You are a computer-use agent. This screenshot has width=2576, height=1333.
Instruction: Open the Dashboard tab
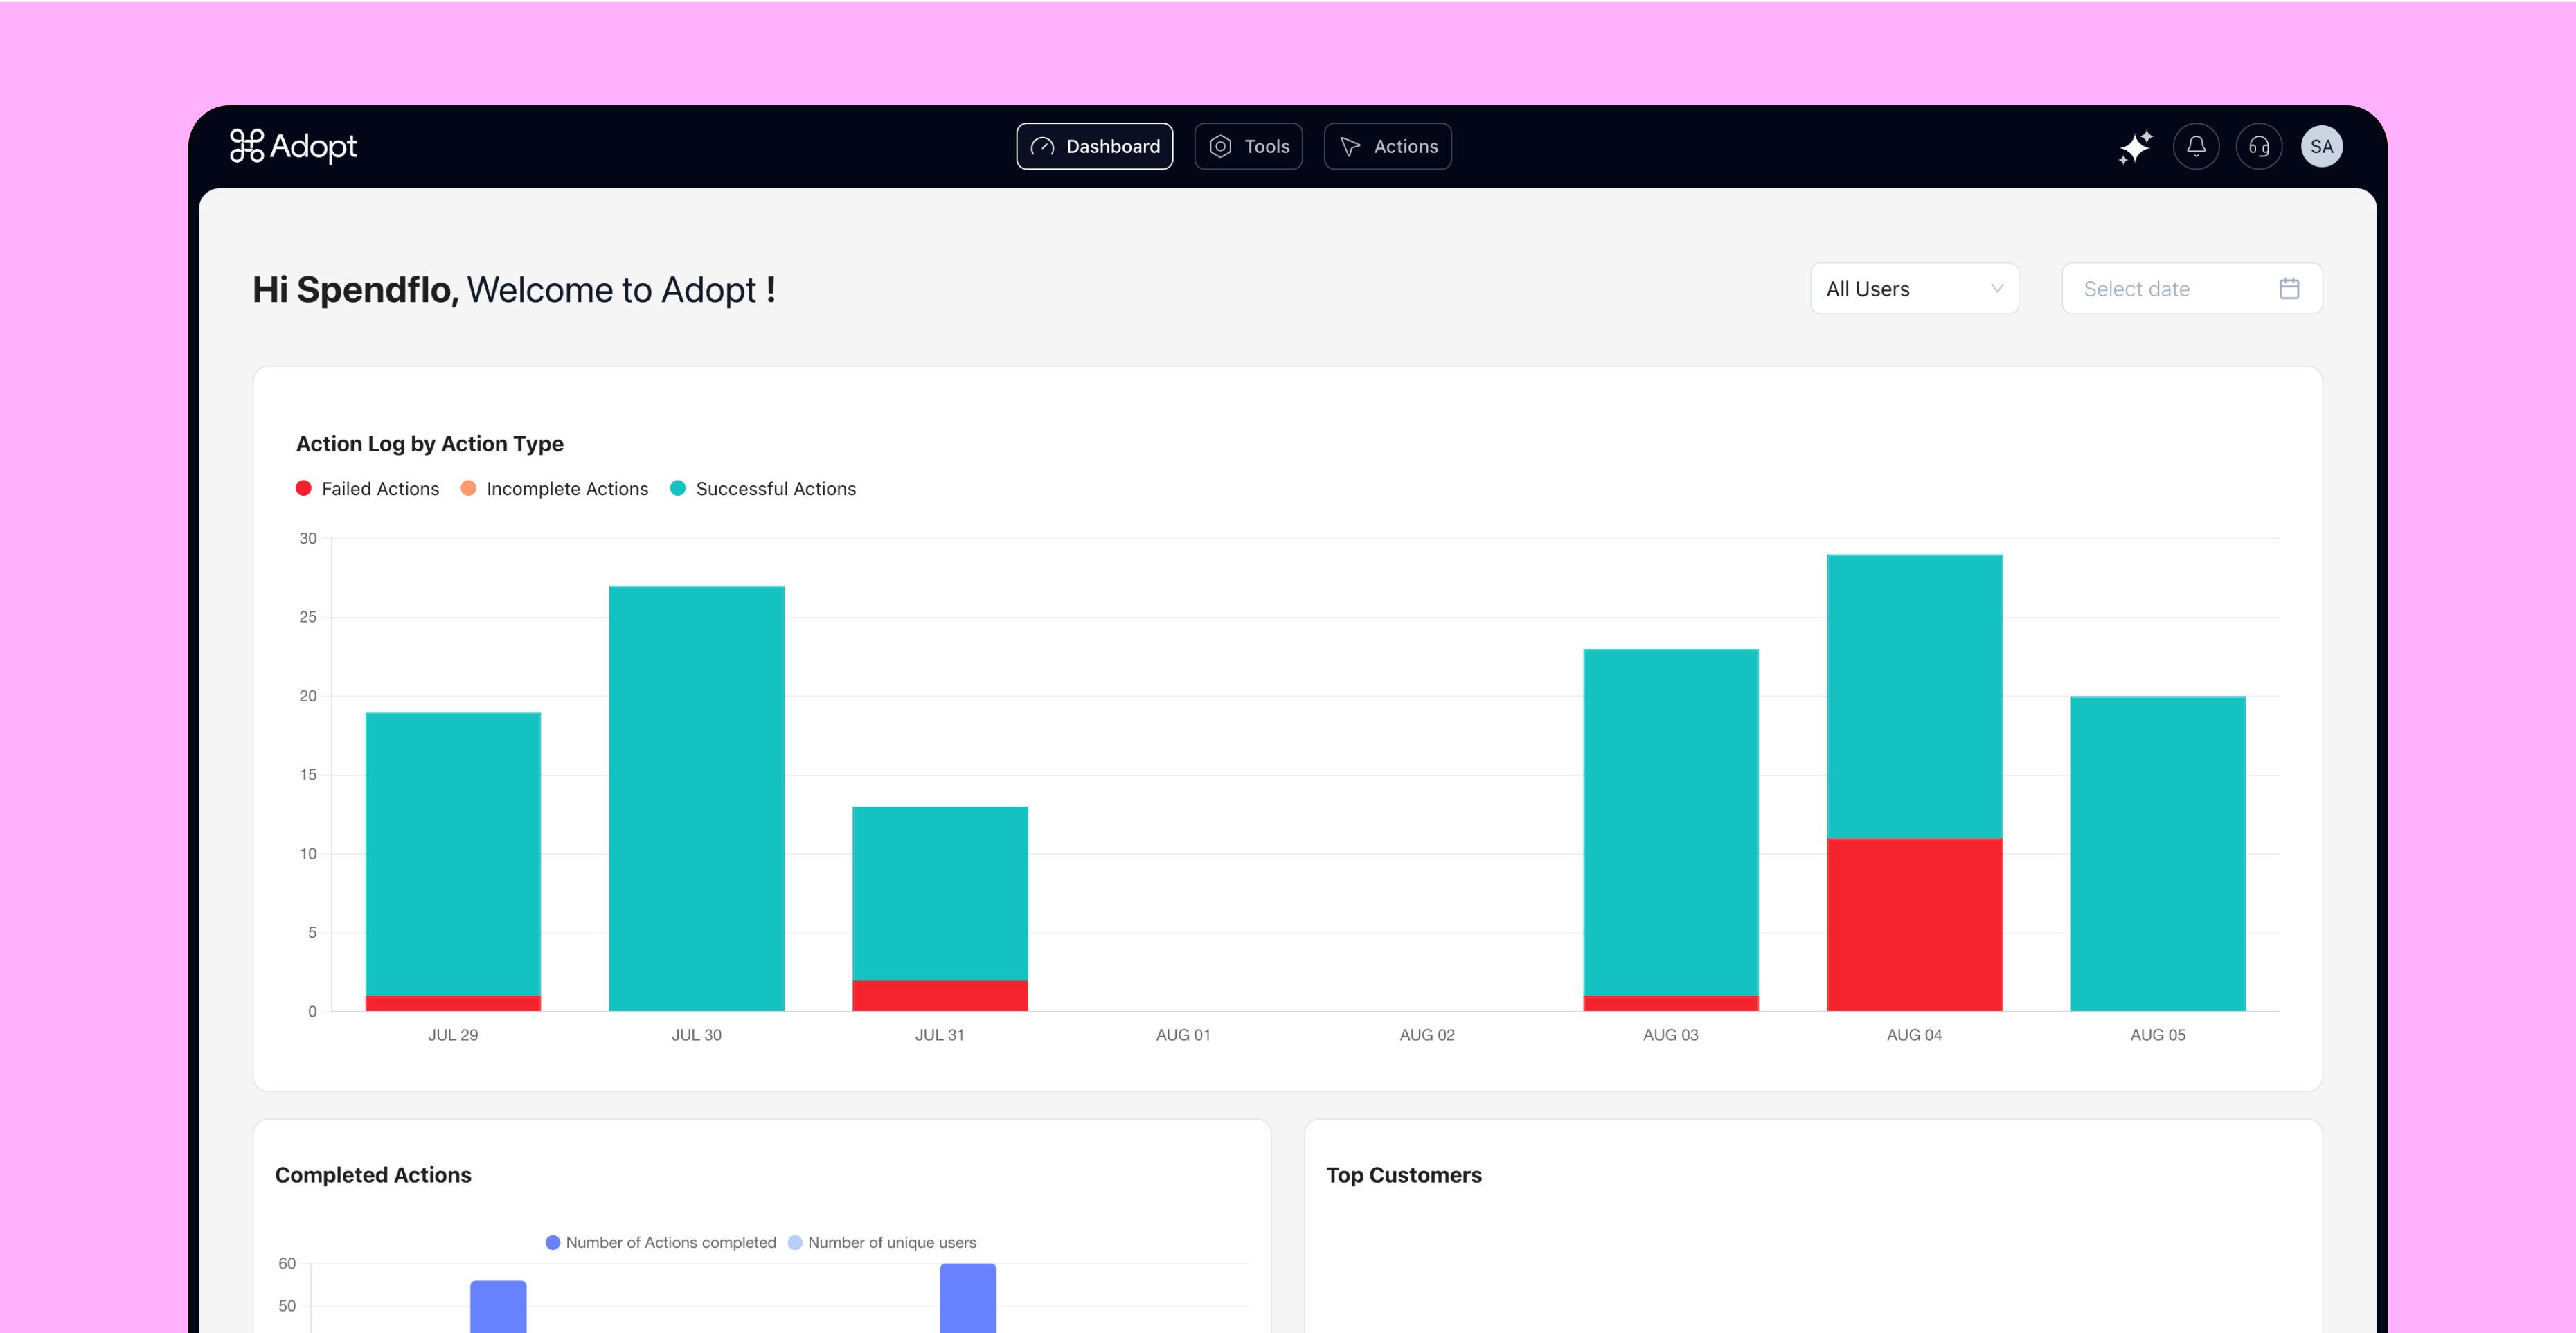point(1094,146)
